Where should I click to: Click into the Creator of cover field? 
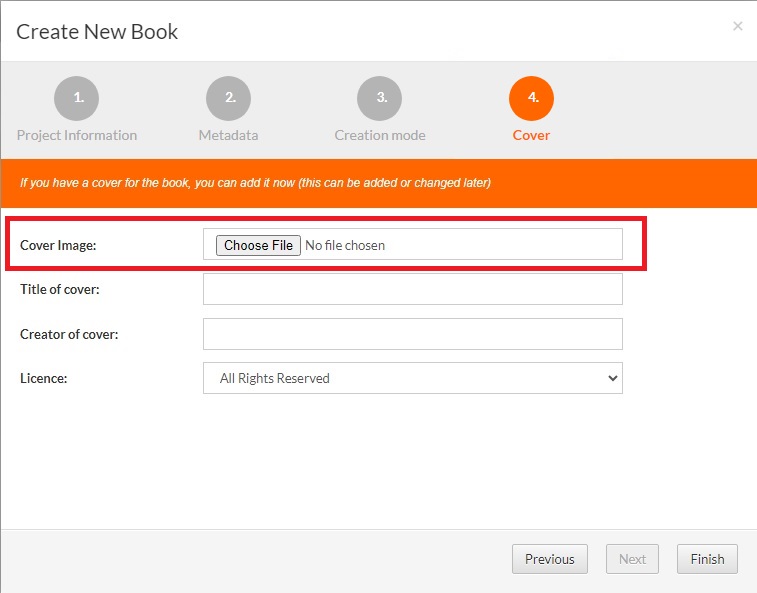click(x=412, y=334)
